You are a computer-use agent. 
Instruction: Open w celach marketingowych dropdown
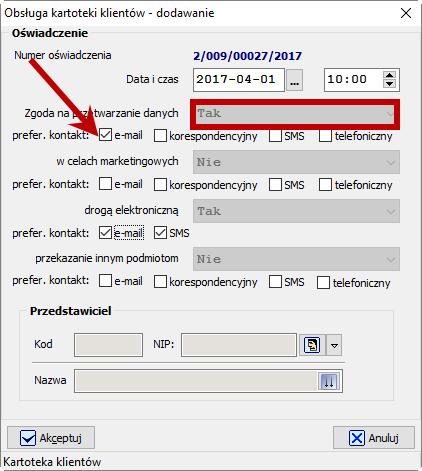tap(296, 162)
